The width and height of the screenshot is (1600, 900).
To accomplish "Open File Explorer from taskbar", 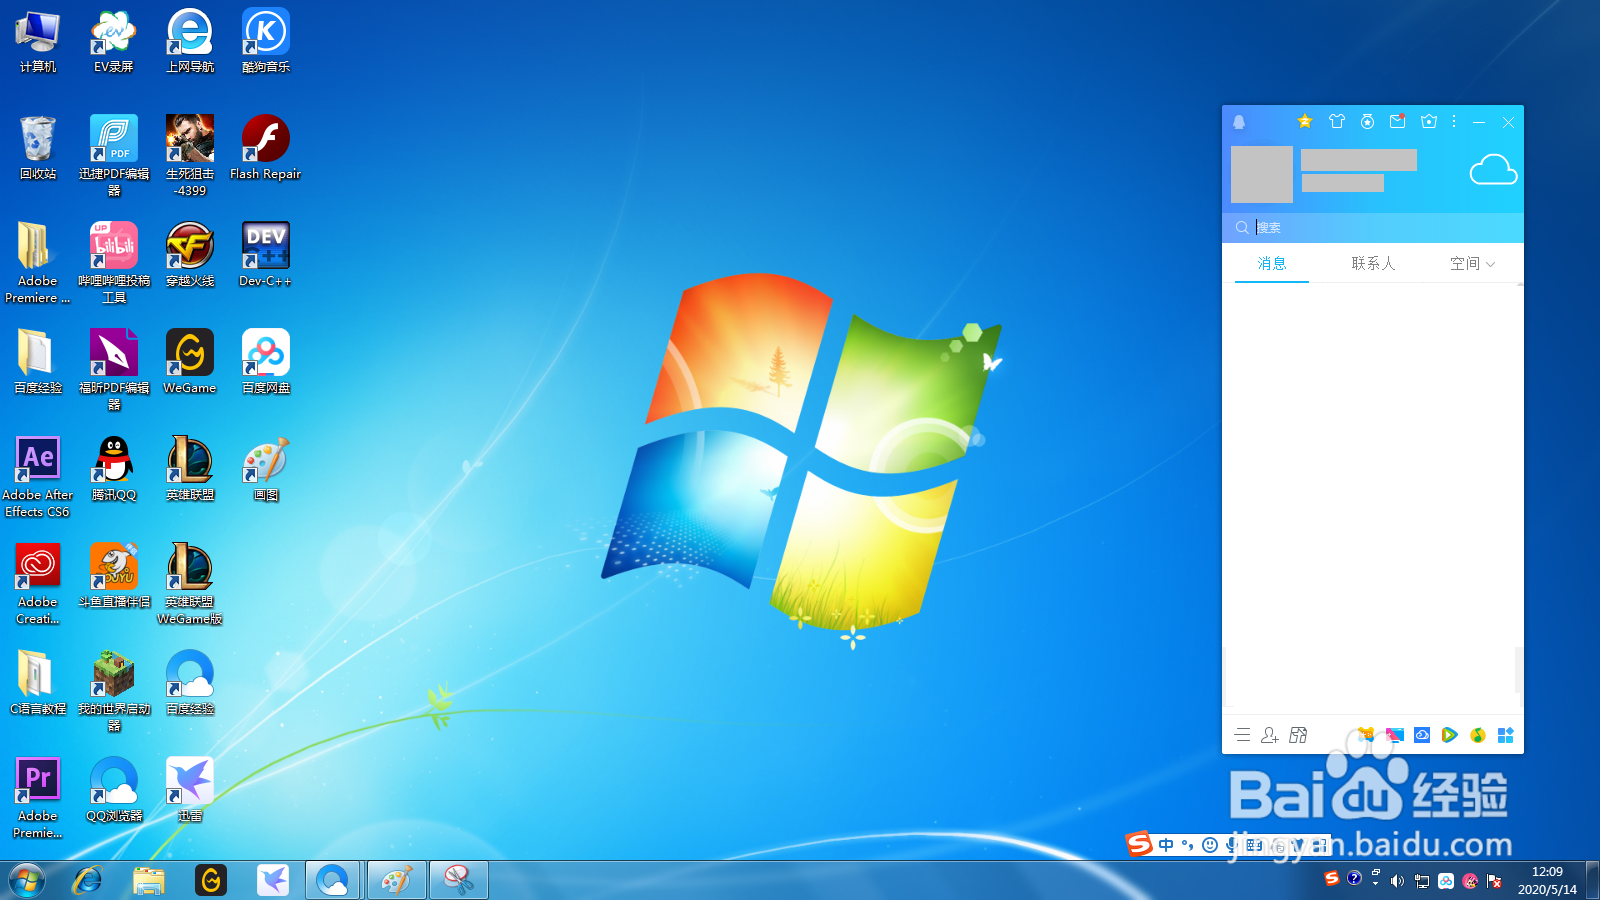I will [x=149, y=881].
